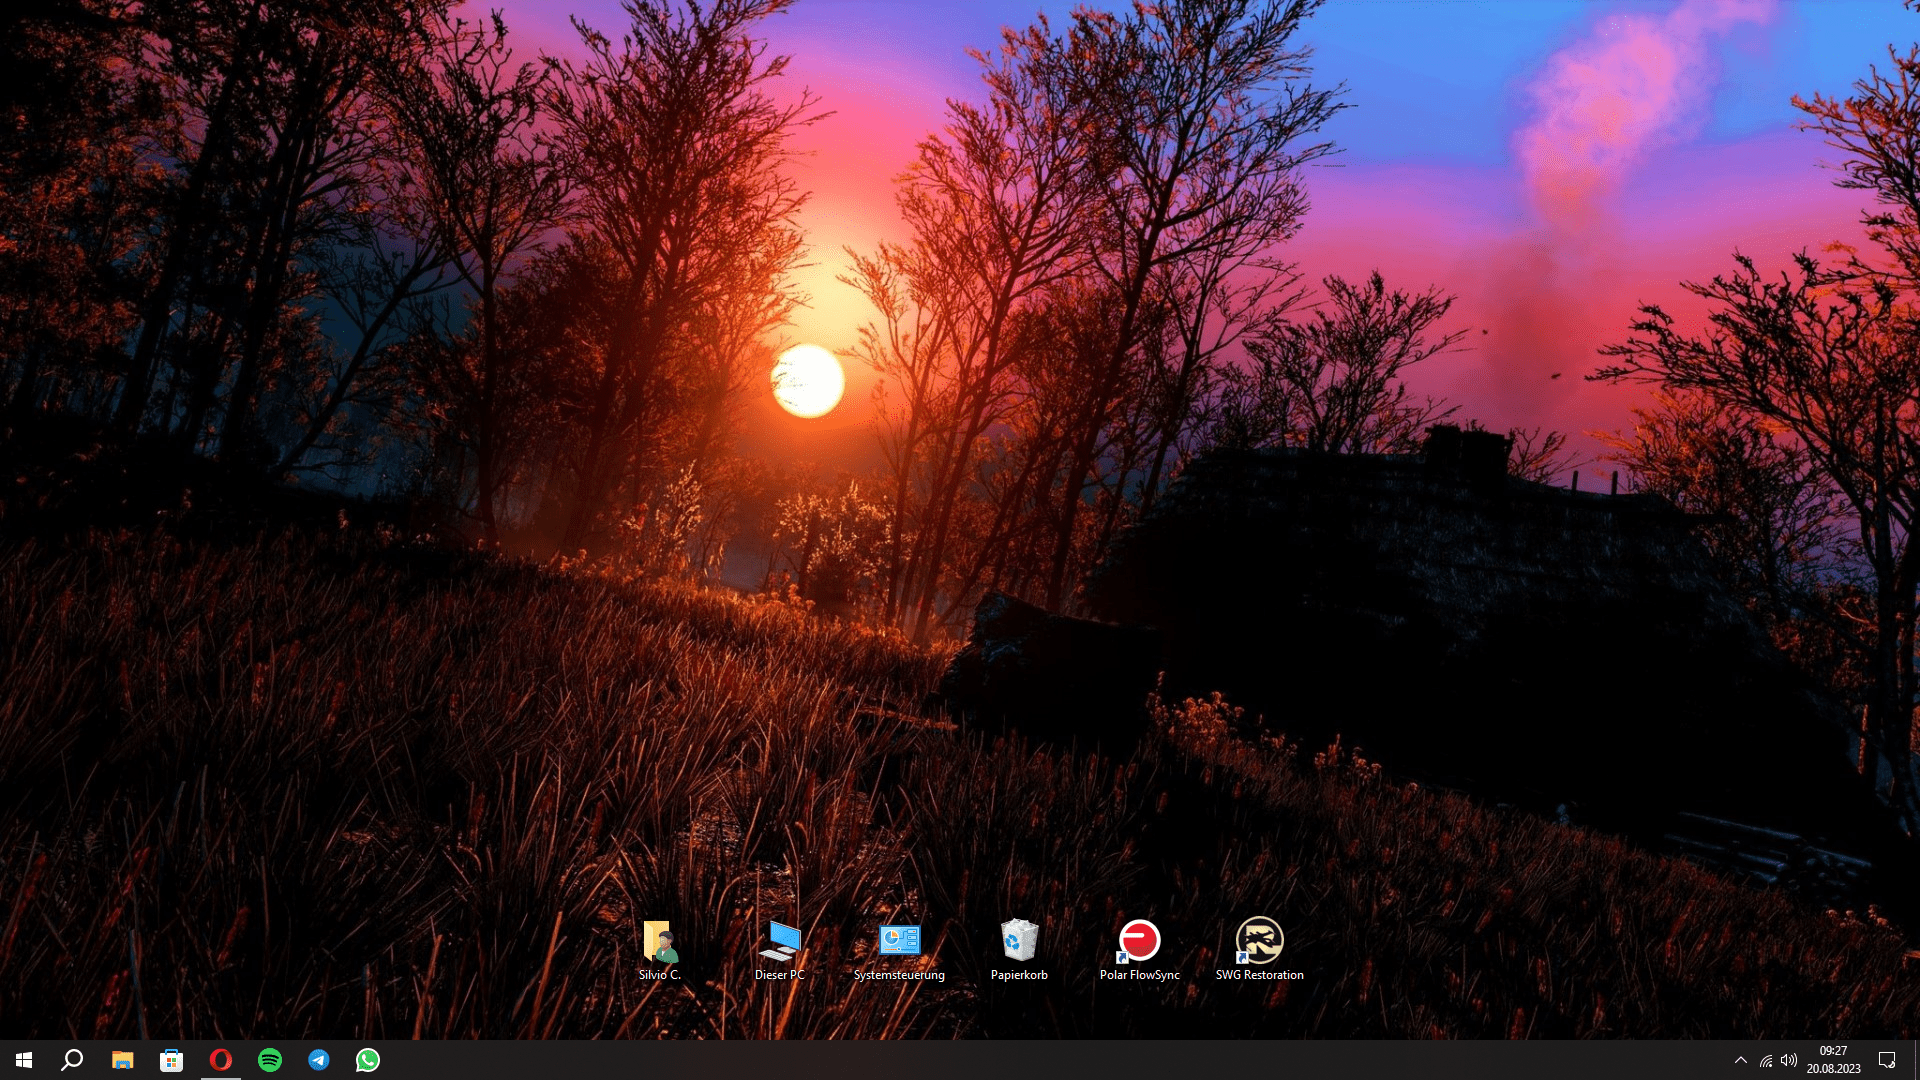Image resolution: width=1920 pixels, height=1080 pixels.
Task: Open the volume speaker tray icon
Action: point(1789,1060)
